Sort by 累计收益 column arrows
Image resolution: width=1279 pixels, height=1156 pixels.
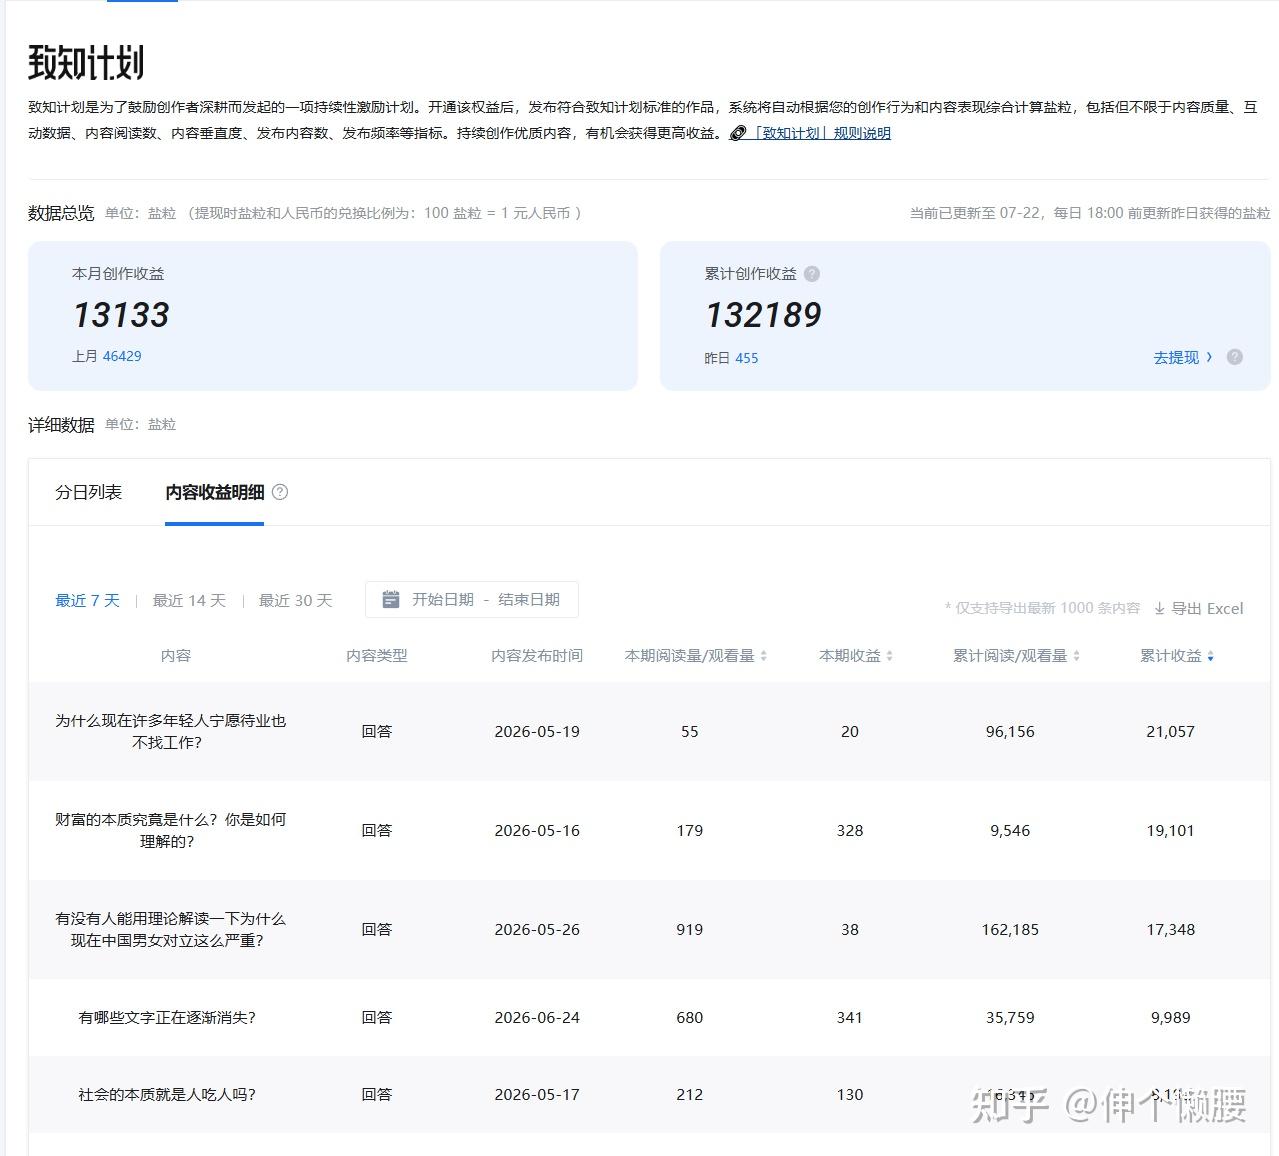pos(1211,656)
